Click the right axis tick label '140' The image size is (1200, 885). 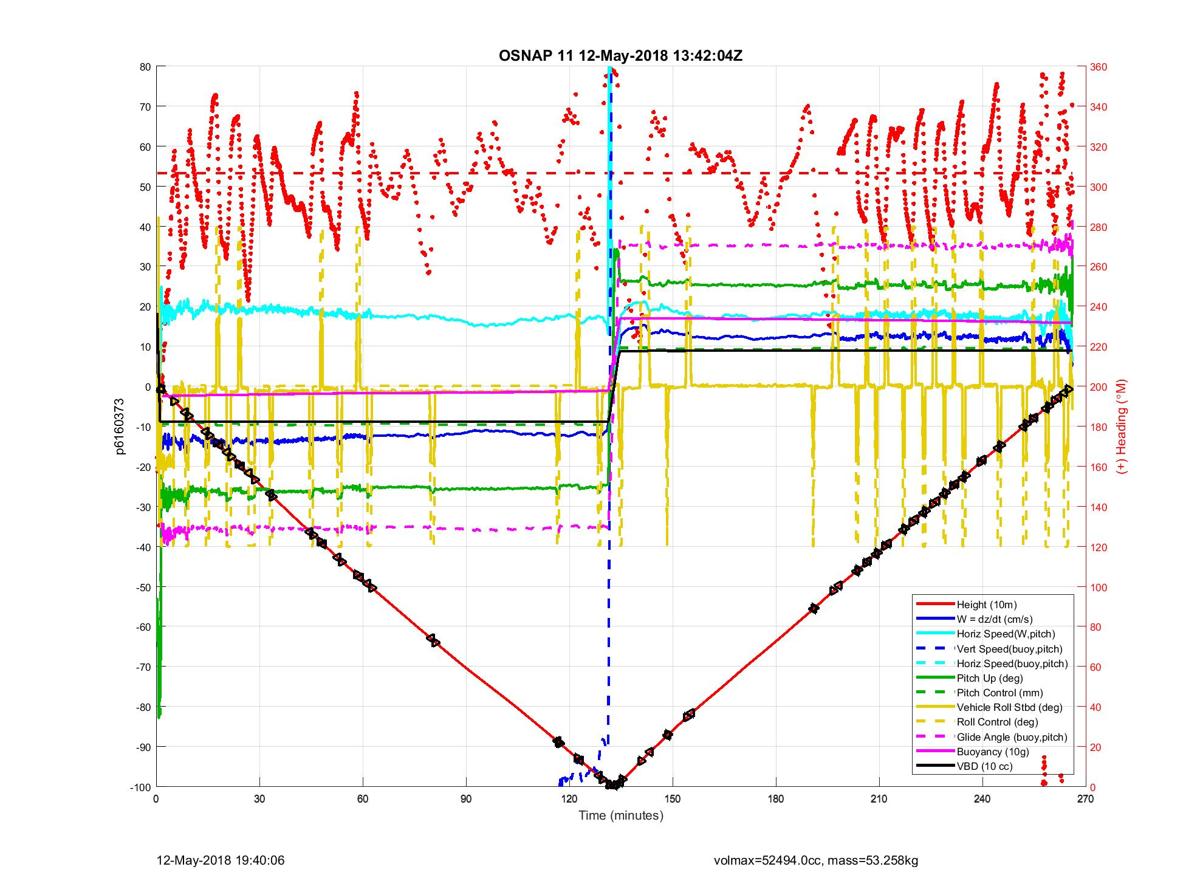(x=1101, y=507)
